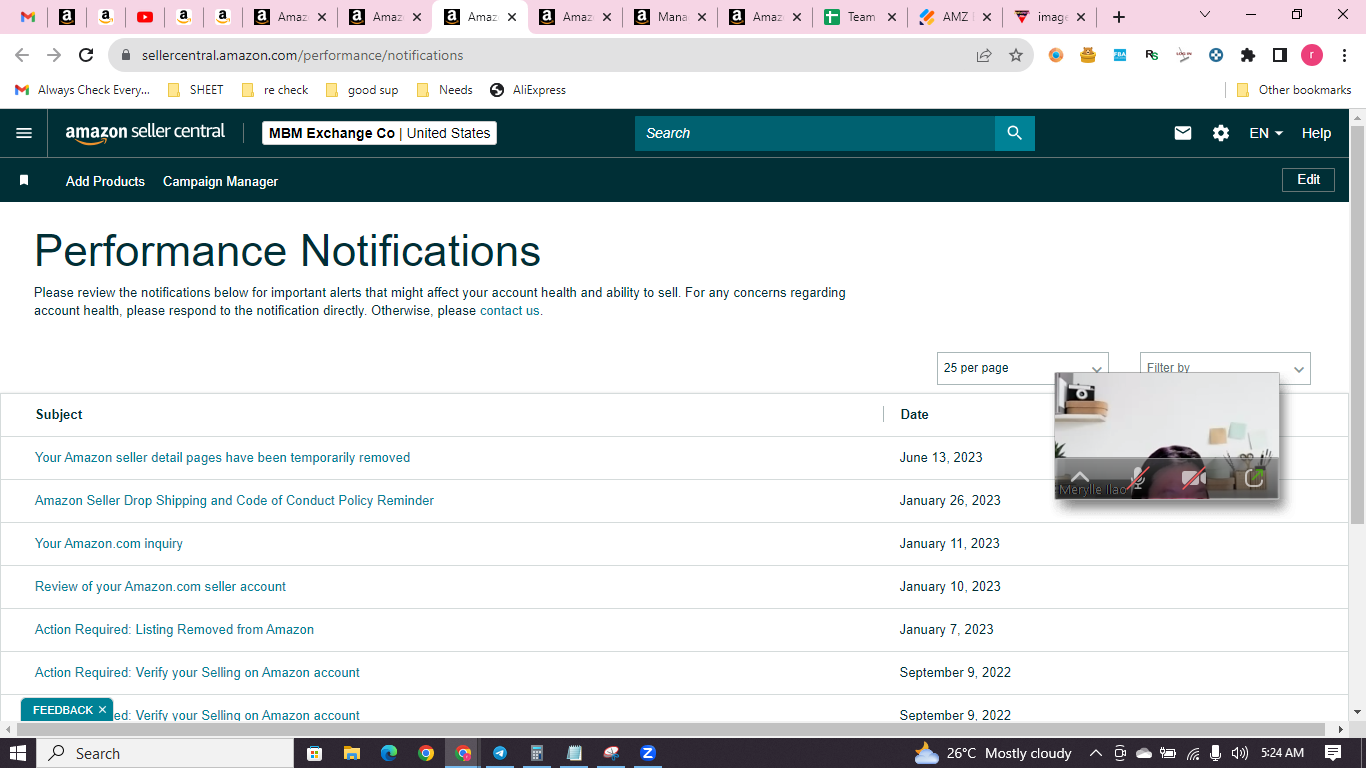Switch to the Gmail browser tab
Viewport: 1366px width, 768px height.
(x=28, y=17)
